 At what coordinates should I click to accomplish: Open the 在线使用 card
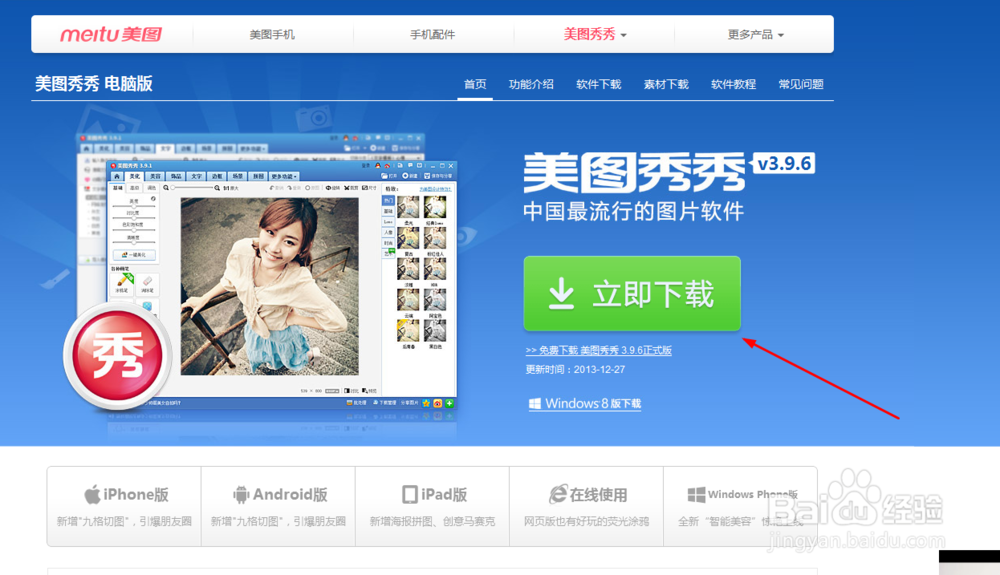587,506
